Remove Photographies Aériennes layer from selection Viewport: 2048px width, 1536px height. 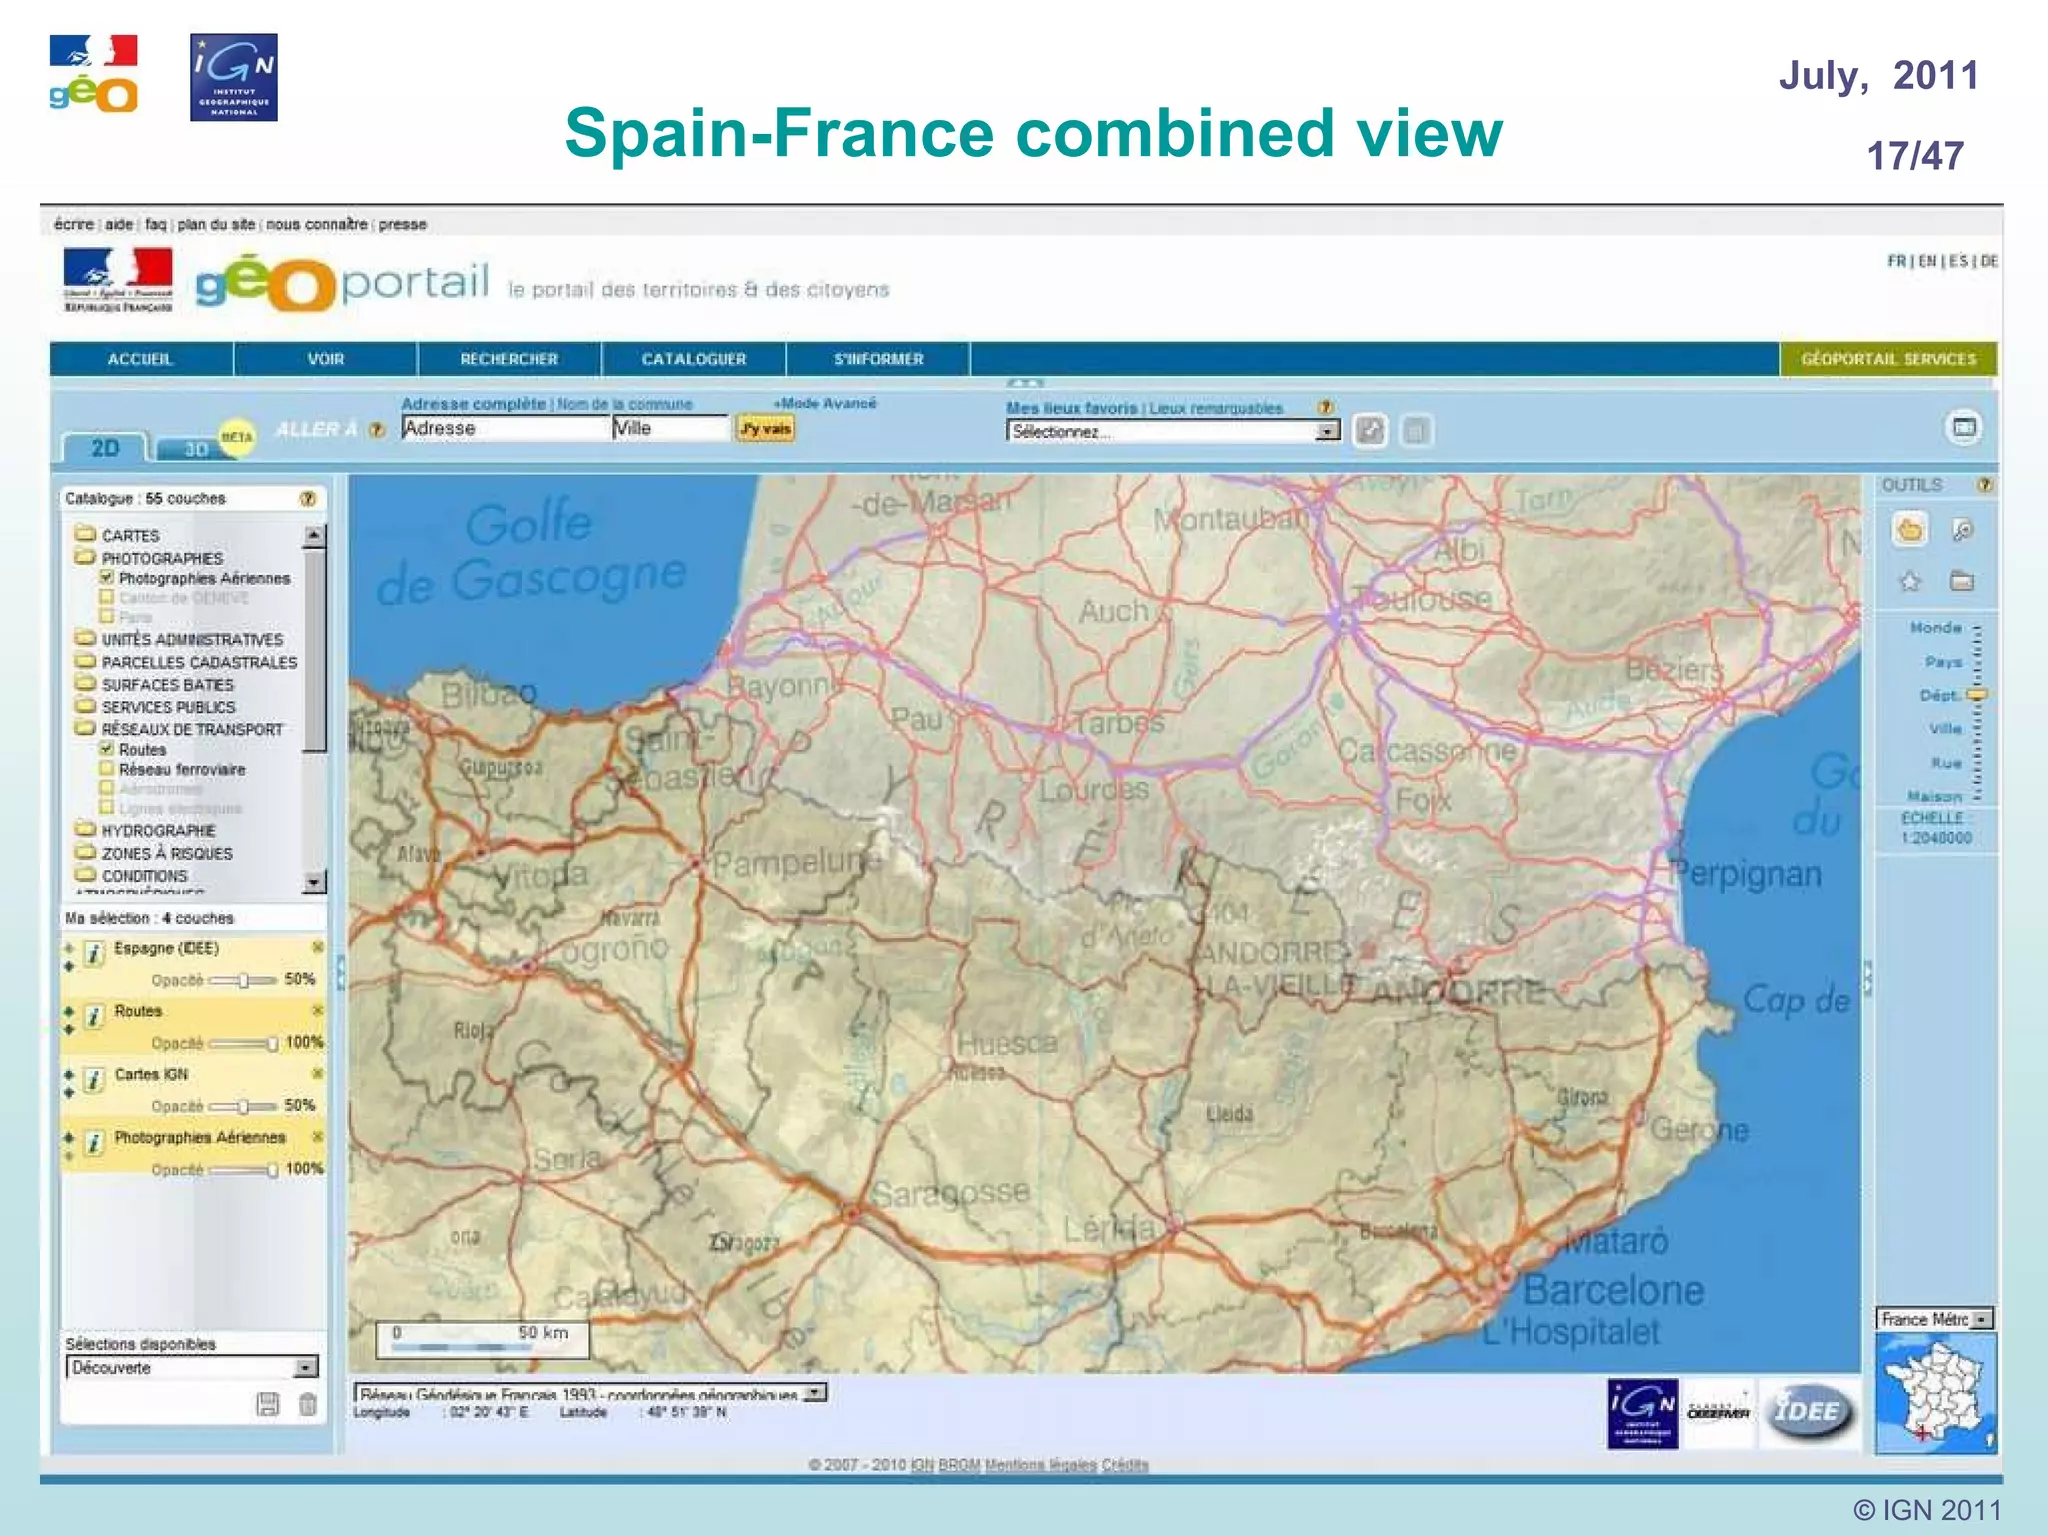click(x=318, y=1136)
